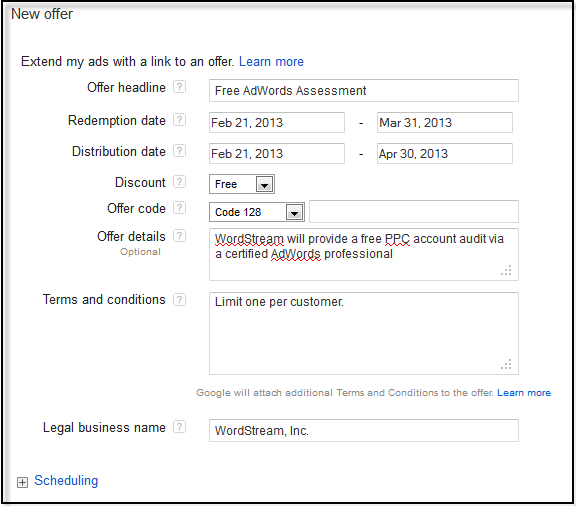Image resolution: width=576 pixels, height=506 pixels.
Task: Click the help icon beside Offer details
Action: 179,236
